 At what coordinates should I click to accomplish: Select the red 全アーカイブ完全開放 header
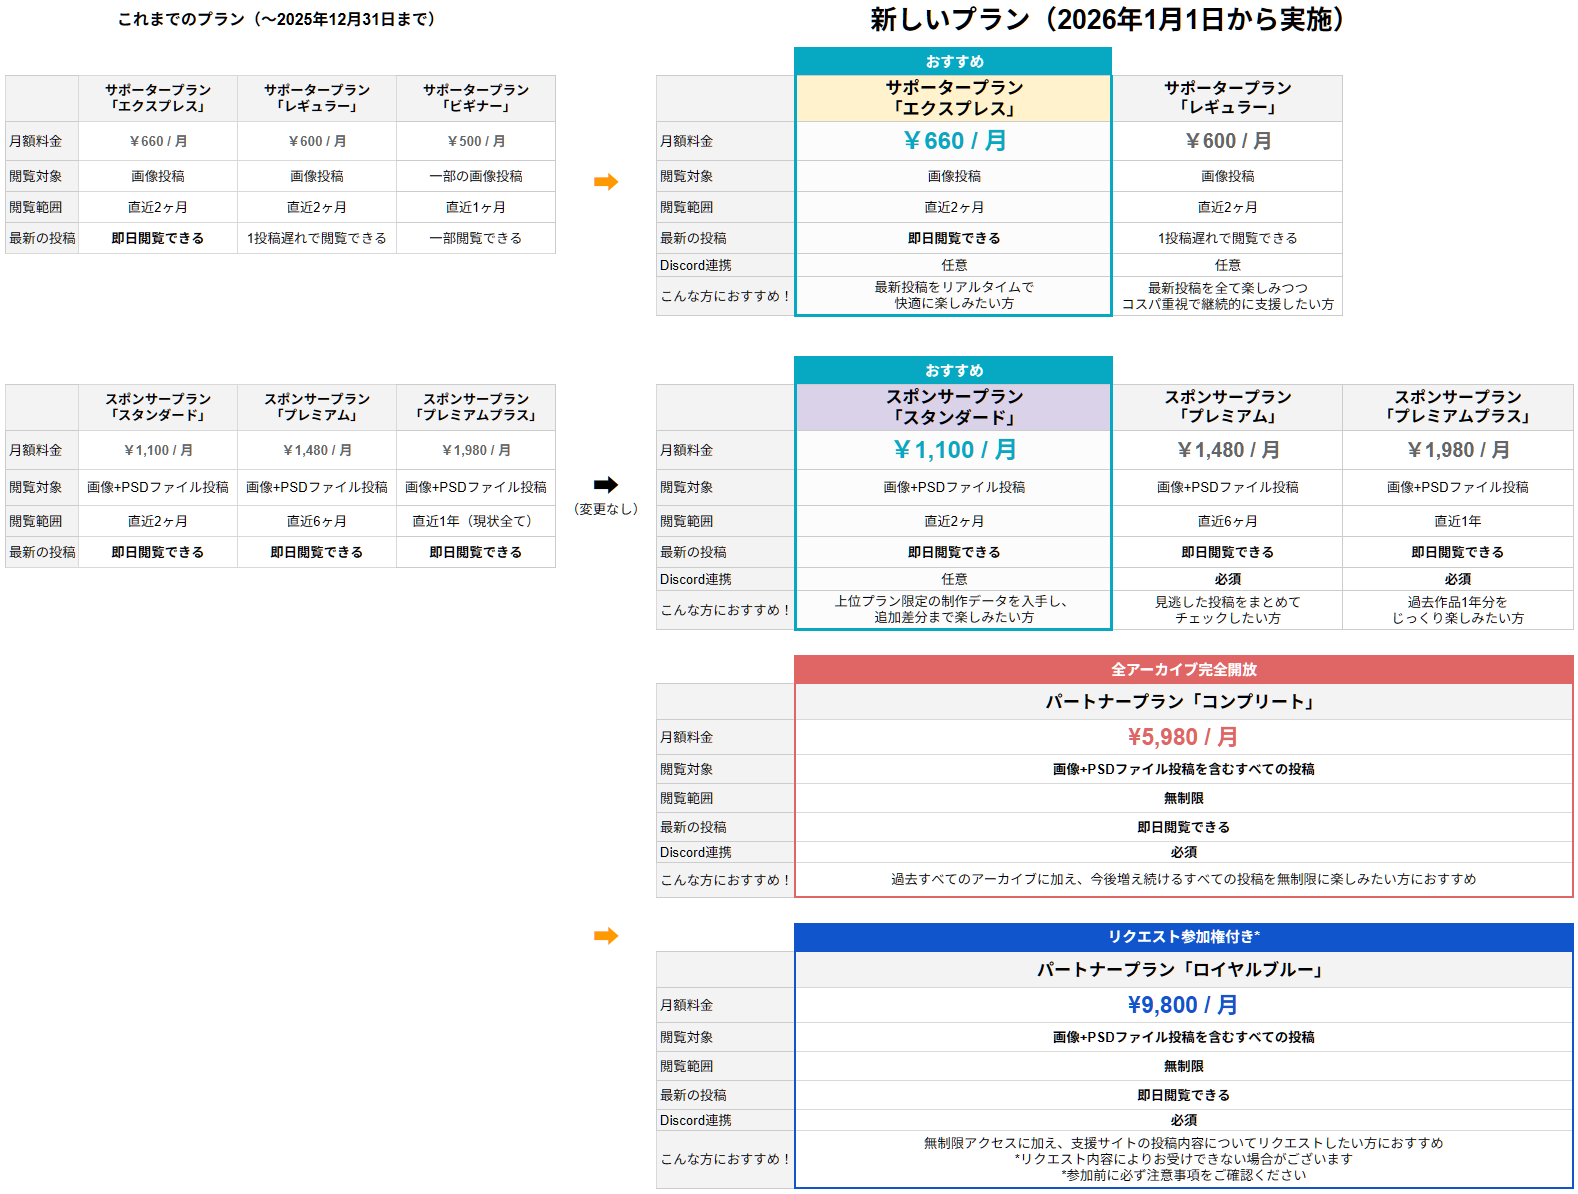pos(1183,670)
